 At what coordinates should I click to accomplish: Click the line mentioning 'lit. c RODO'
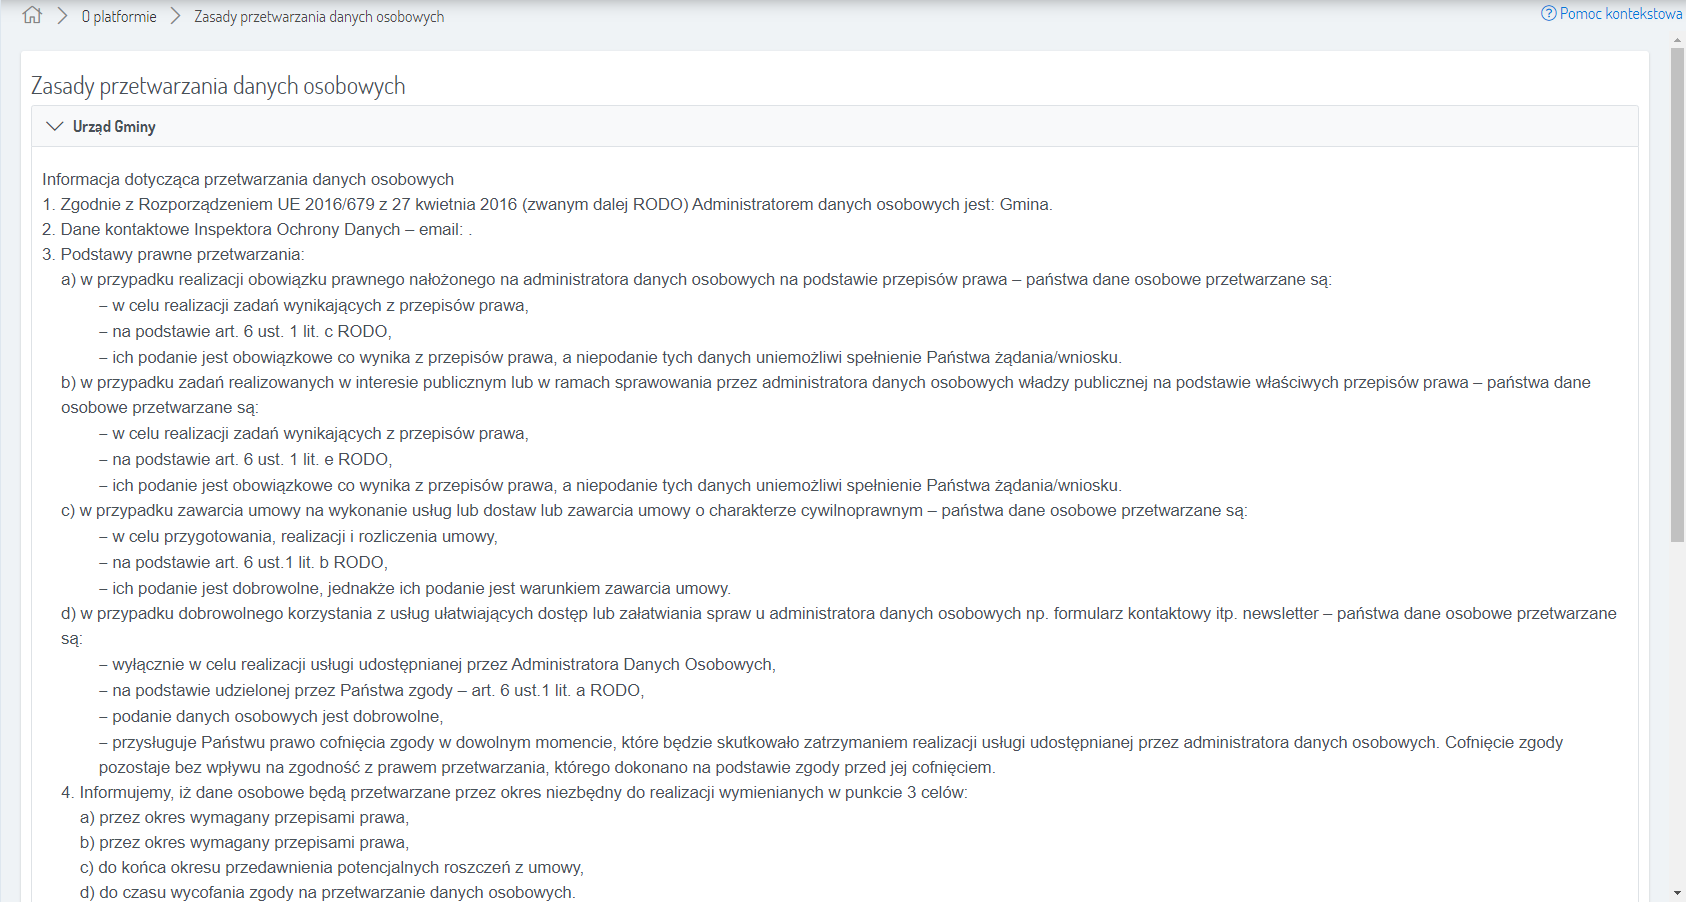coord(245,332)
